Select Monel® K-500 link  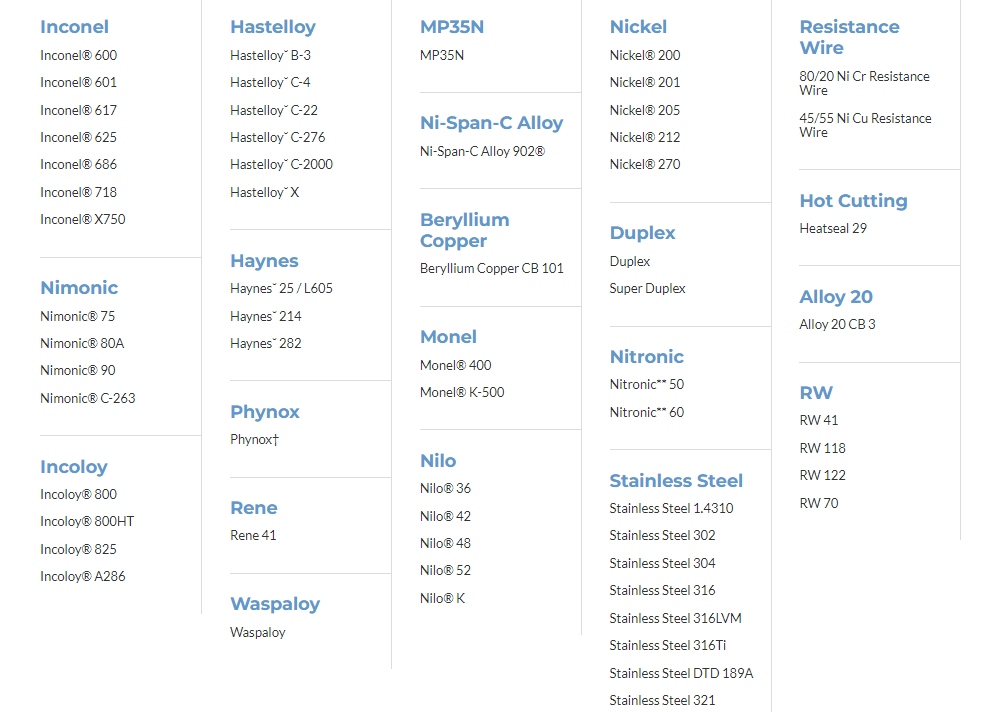click(462, 392)
